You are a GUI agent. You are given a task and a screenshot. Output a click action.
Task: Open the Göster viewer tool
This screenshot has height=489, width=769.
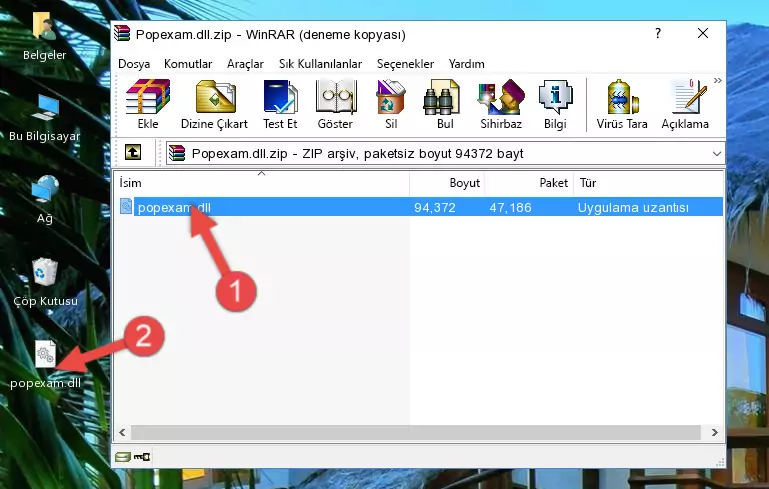tap(335, 104)
